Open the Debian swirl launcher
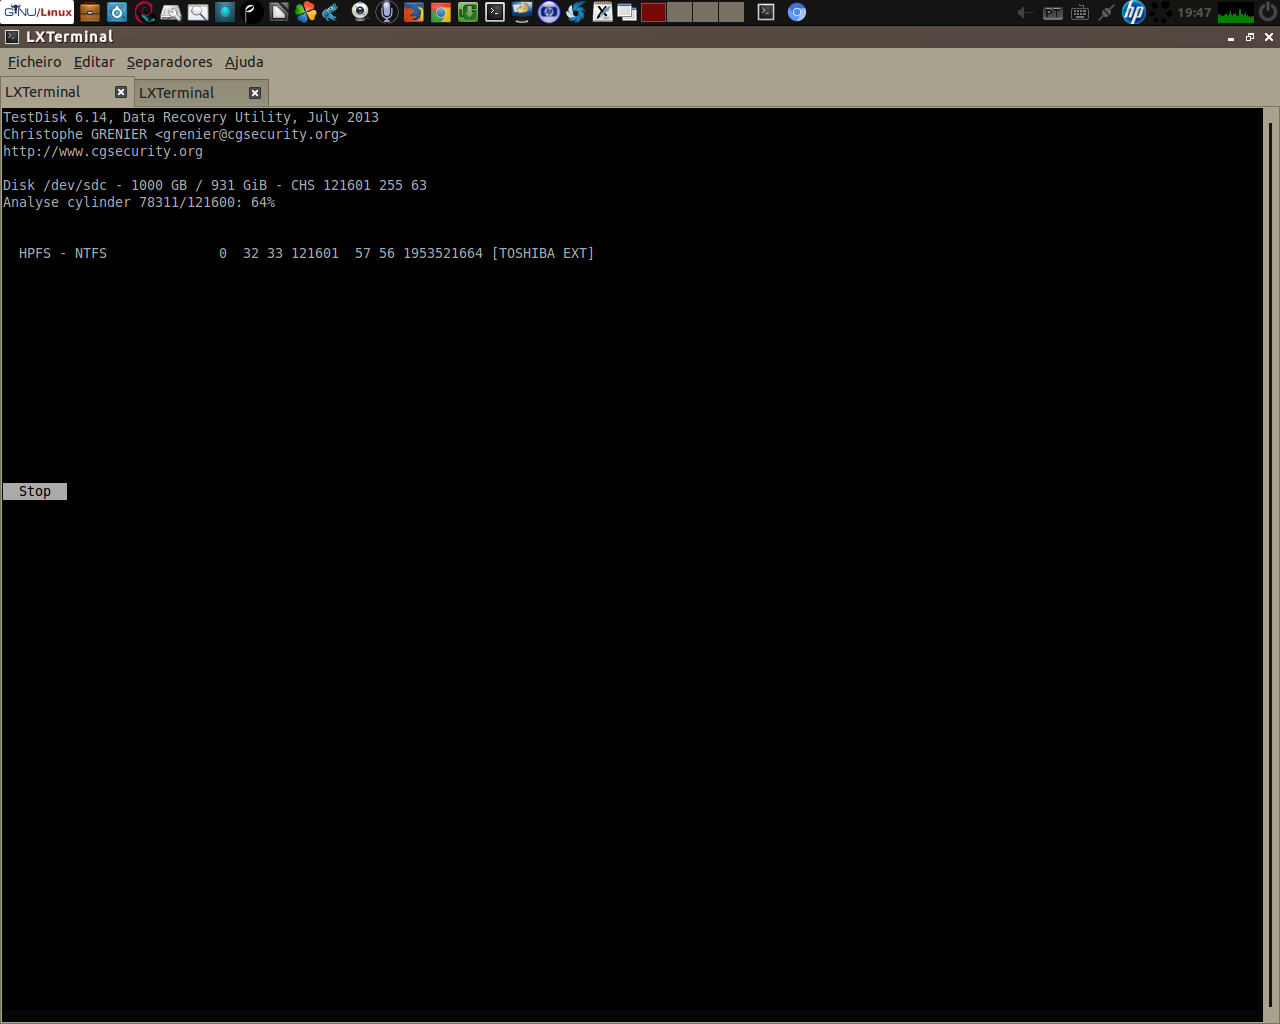Viewport: 1280px width, 1024px height. tap(144, 12)
